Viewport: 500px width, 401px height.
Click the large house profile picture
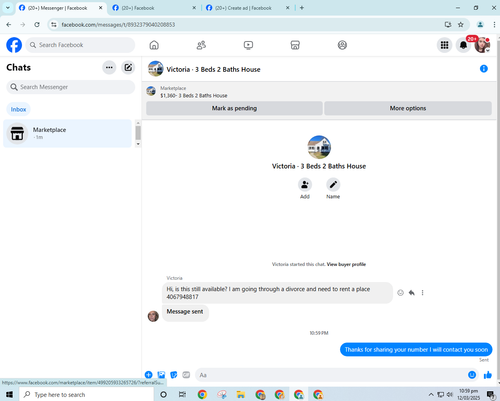coord(319,147)
